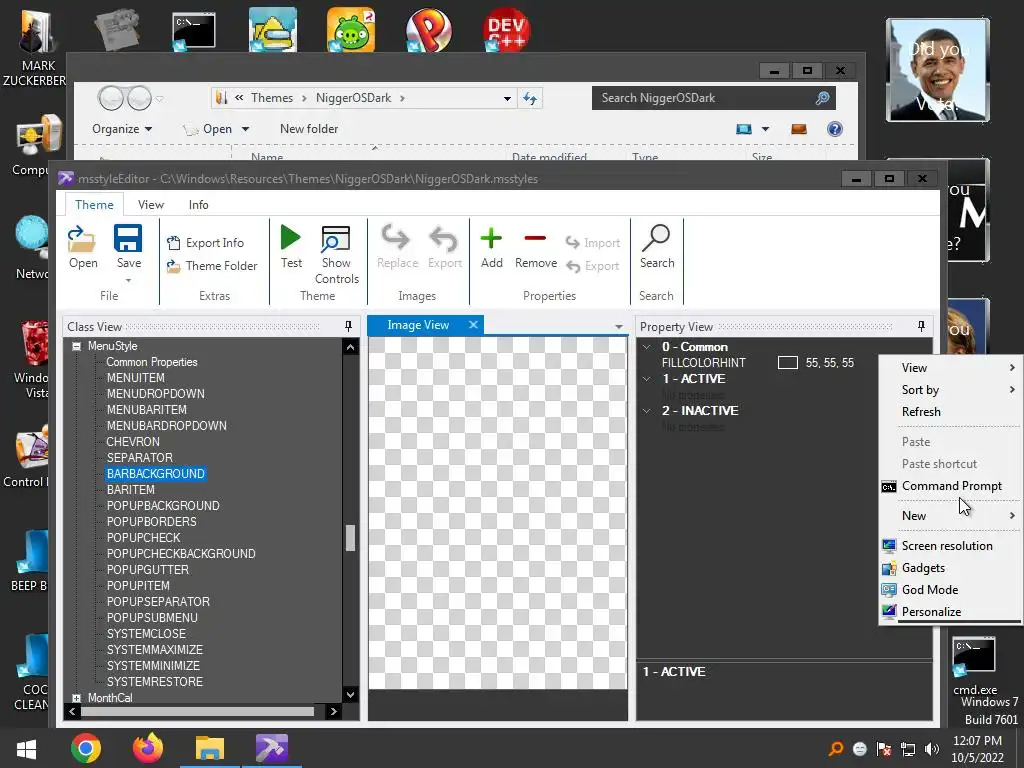
Task: Collapse the 1 - ACTIVE property group
Action: tap(647, 379)
